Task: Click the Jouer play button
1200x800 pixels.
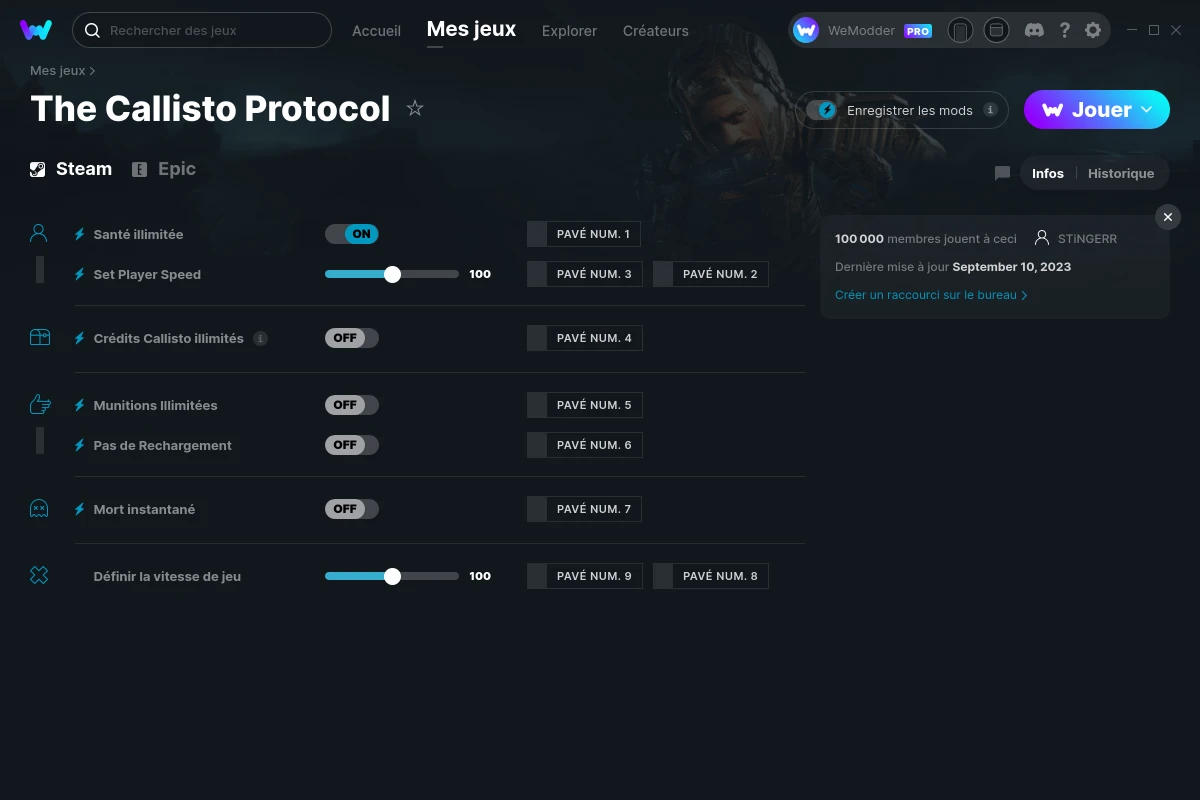Action: 1097,110
